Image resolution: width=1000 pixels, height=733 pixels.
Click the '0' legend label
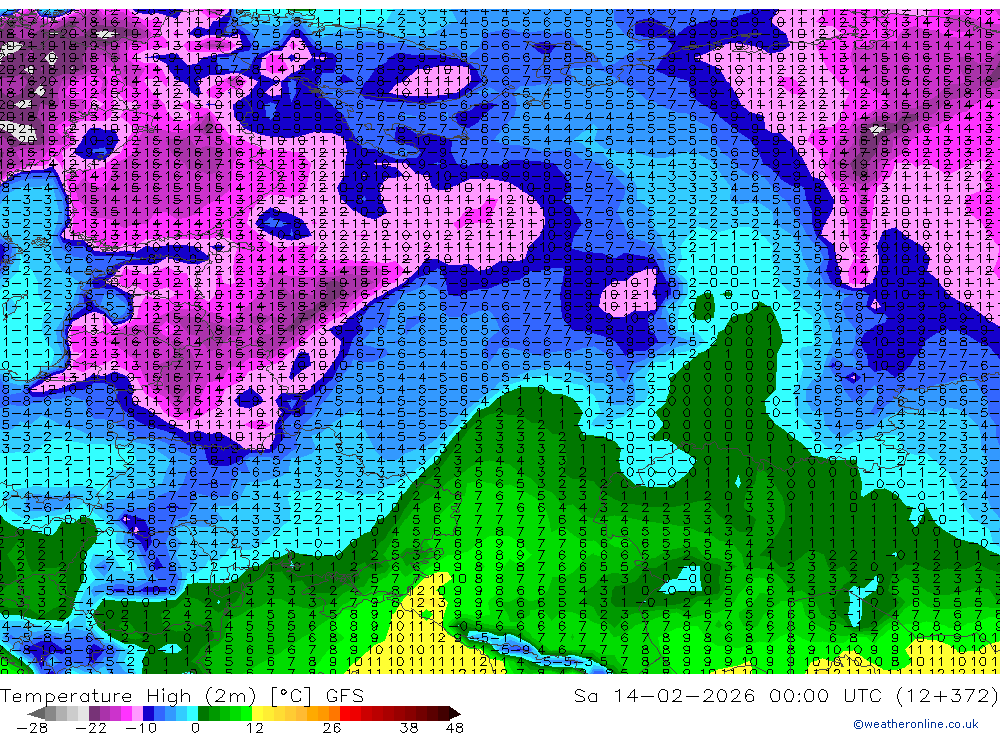pos(195,728)
